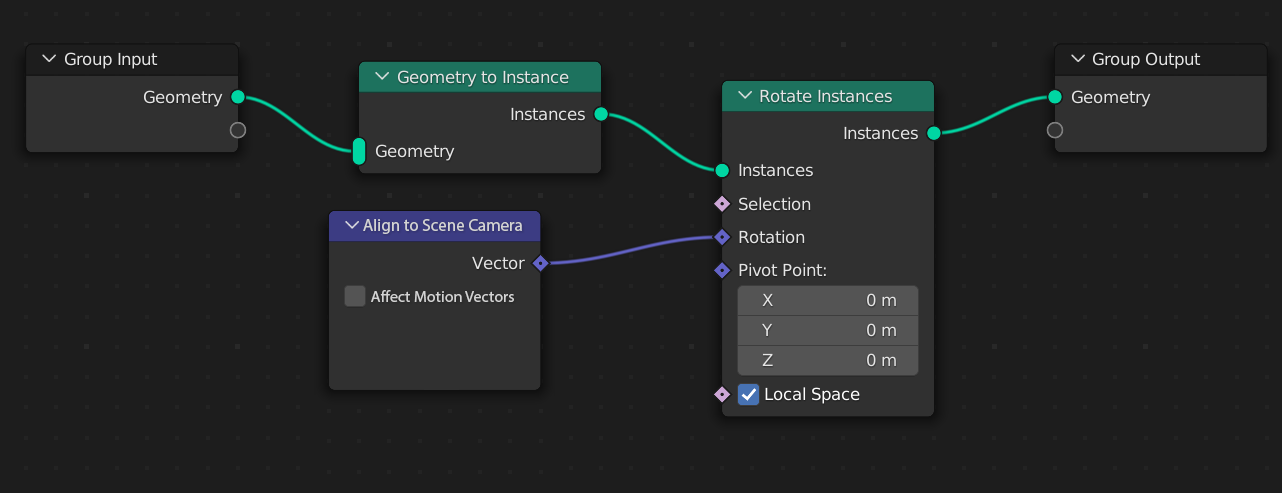1282x493 pixels.
Task: Click Rotate Instances' Instances input socket
Action: pos(722,170)
